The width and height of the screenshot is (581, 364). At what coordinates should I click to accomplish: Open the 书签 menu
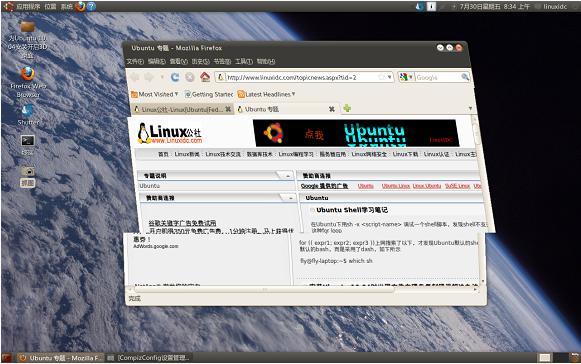tap(222, 62)
